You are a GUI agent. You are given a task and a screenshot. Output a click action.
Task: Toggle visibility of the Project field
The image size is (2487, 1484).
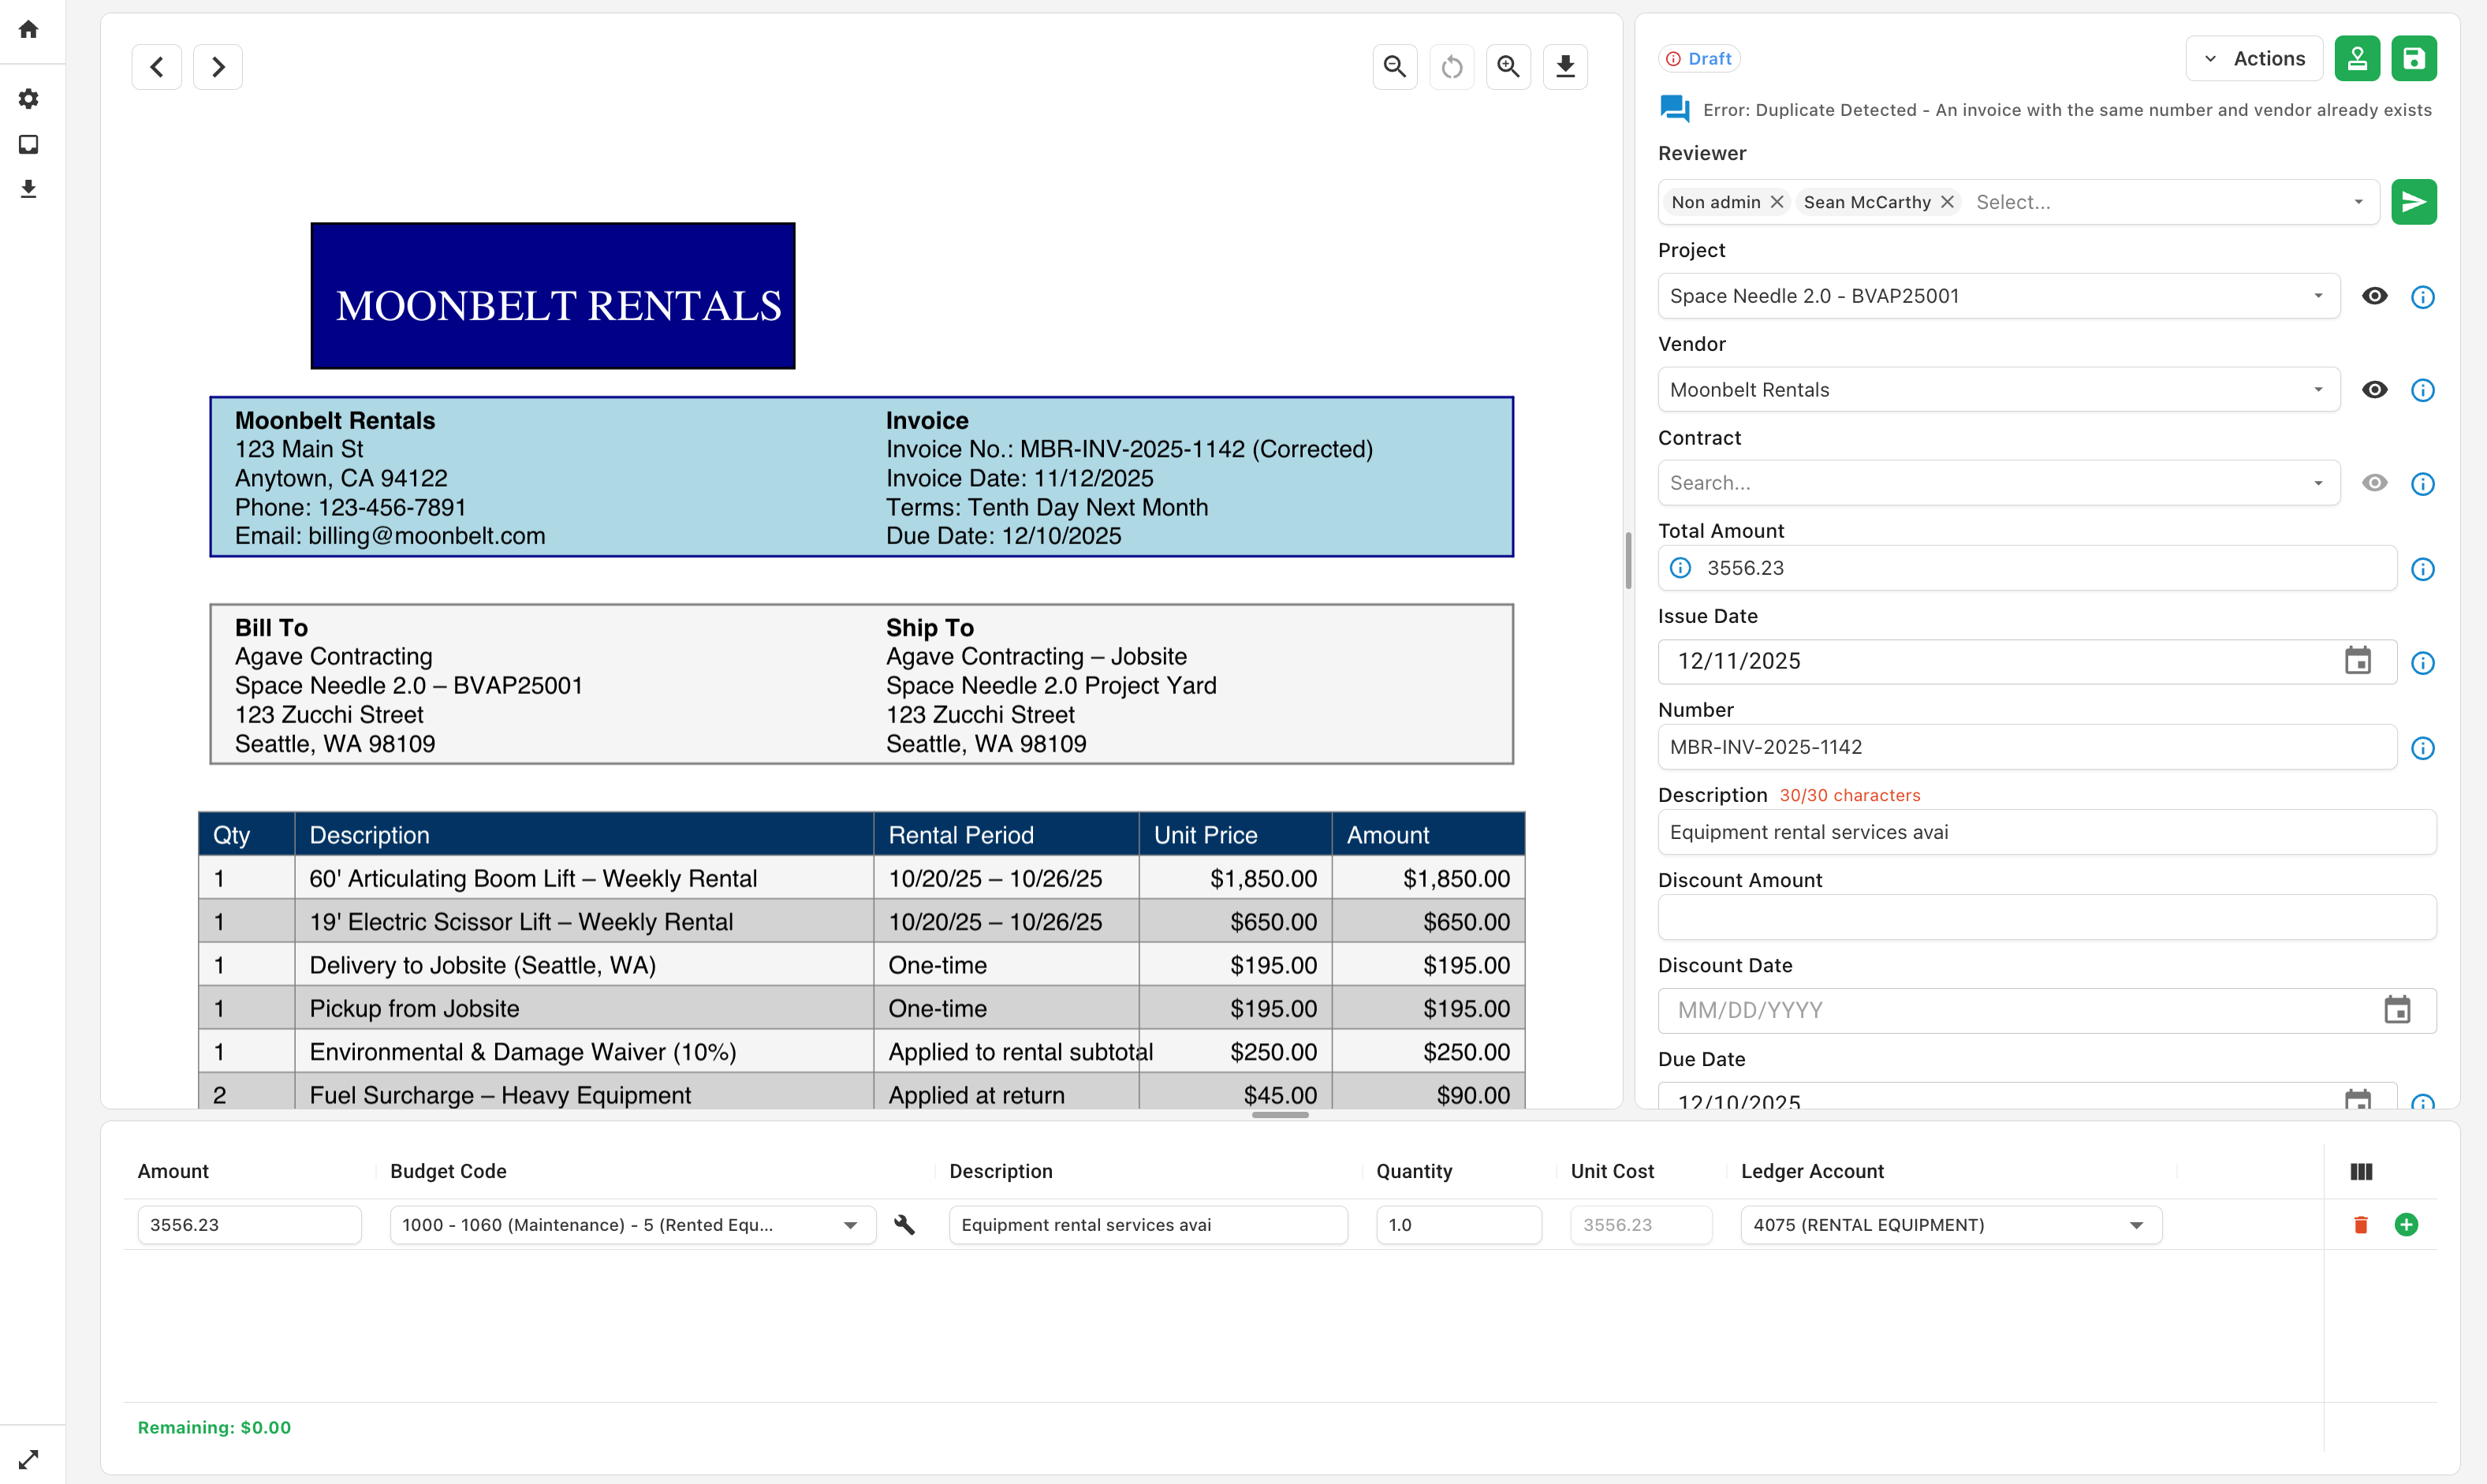pos(2376,296)
